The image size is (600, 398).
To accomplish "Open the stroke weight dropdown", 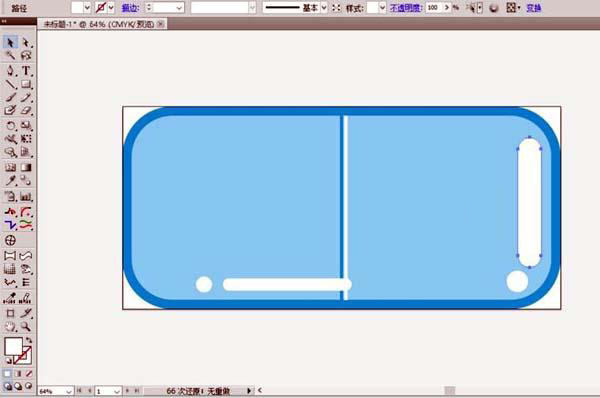I will click(x=179, y=8).
